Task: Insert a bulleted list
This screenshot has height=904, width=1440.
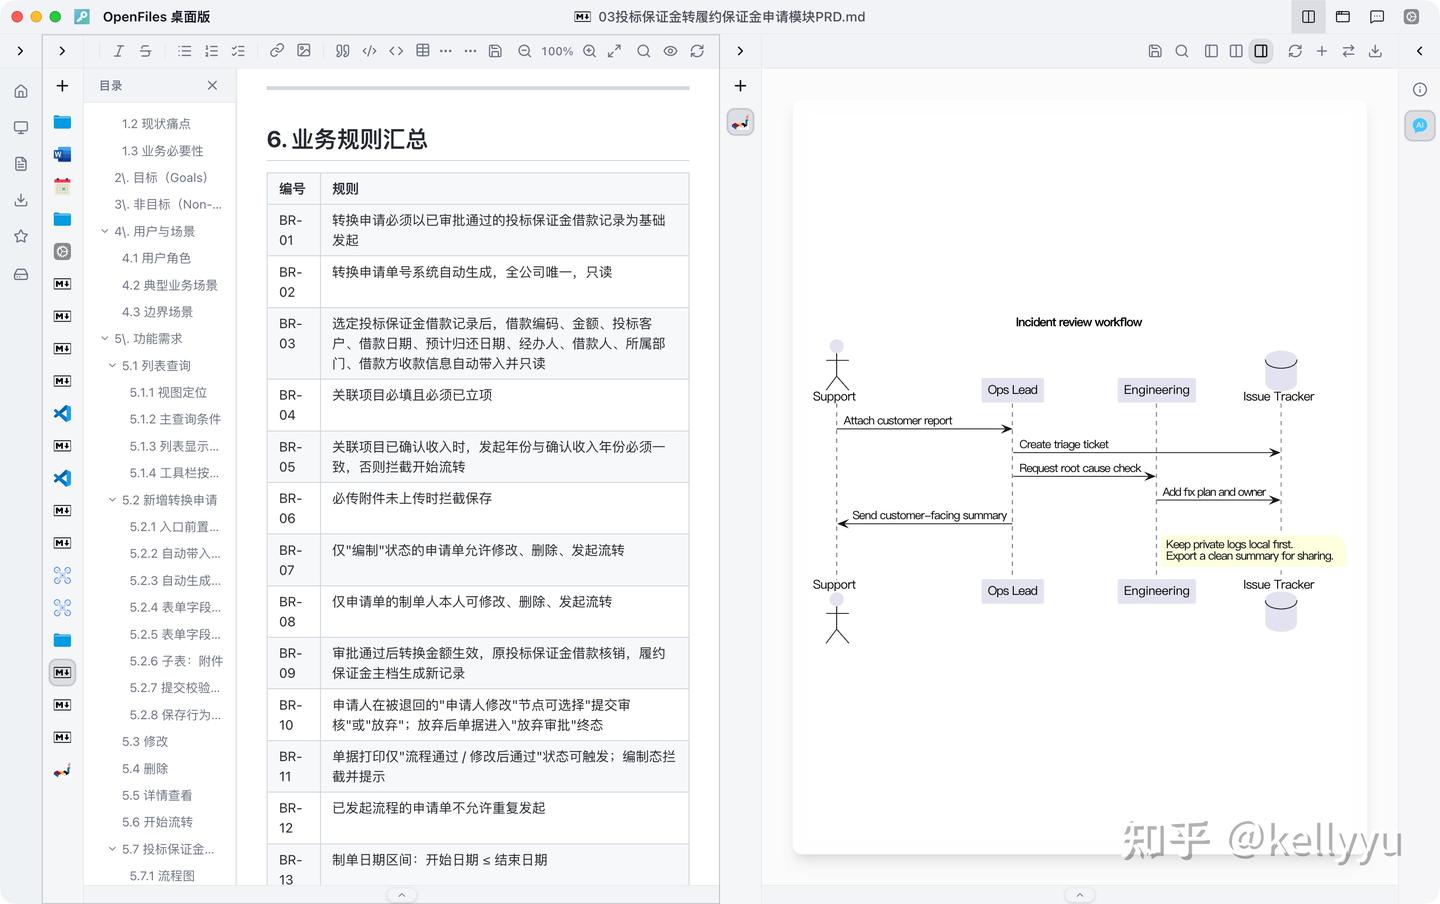Action: 185,51
